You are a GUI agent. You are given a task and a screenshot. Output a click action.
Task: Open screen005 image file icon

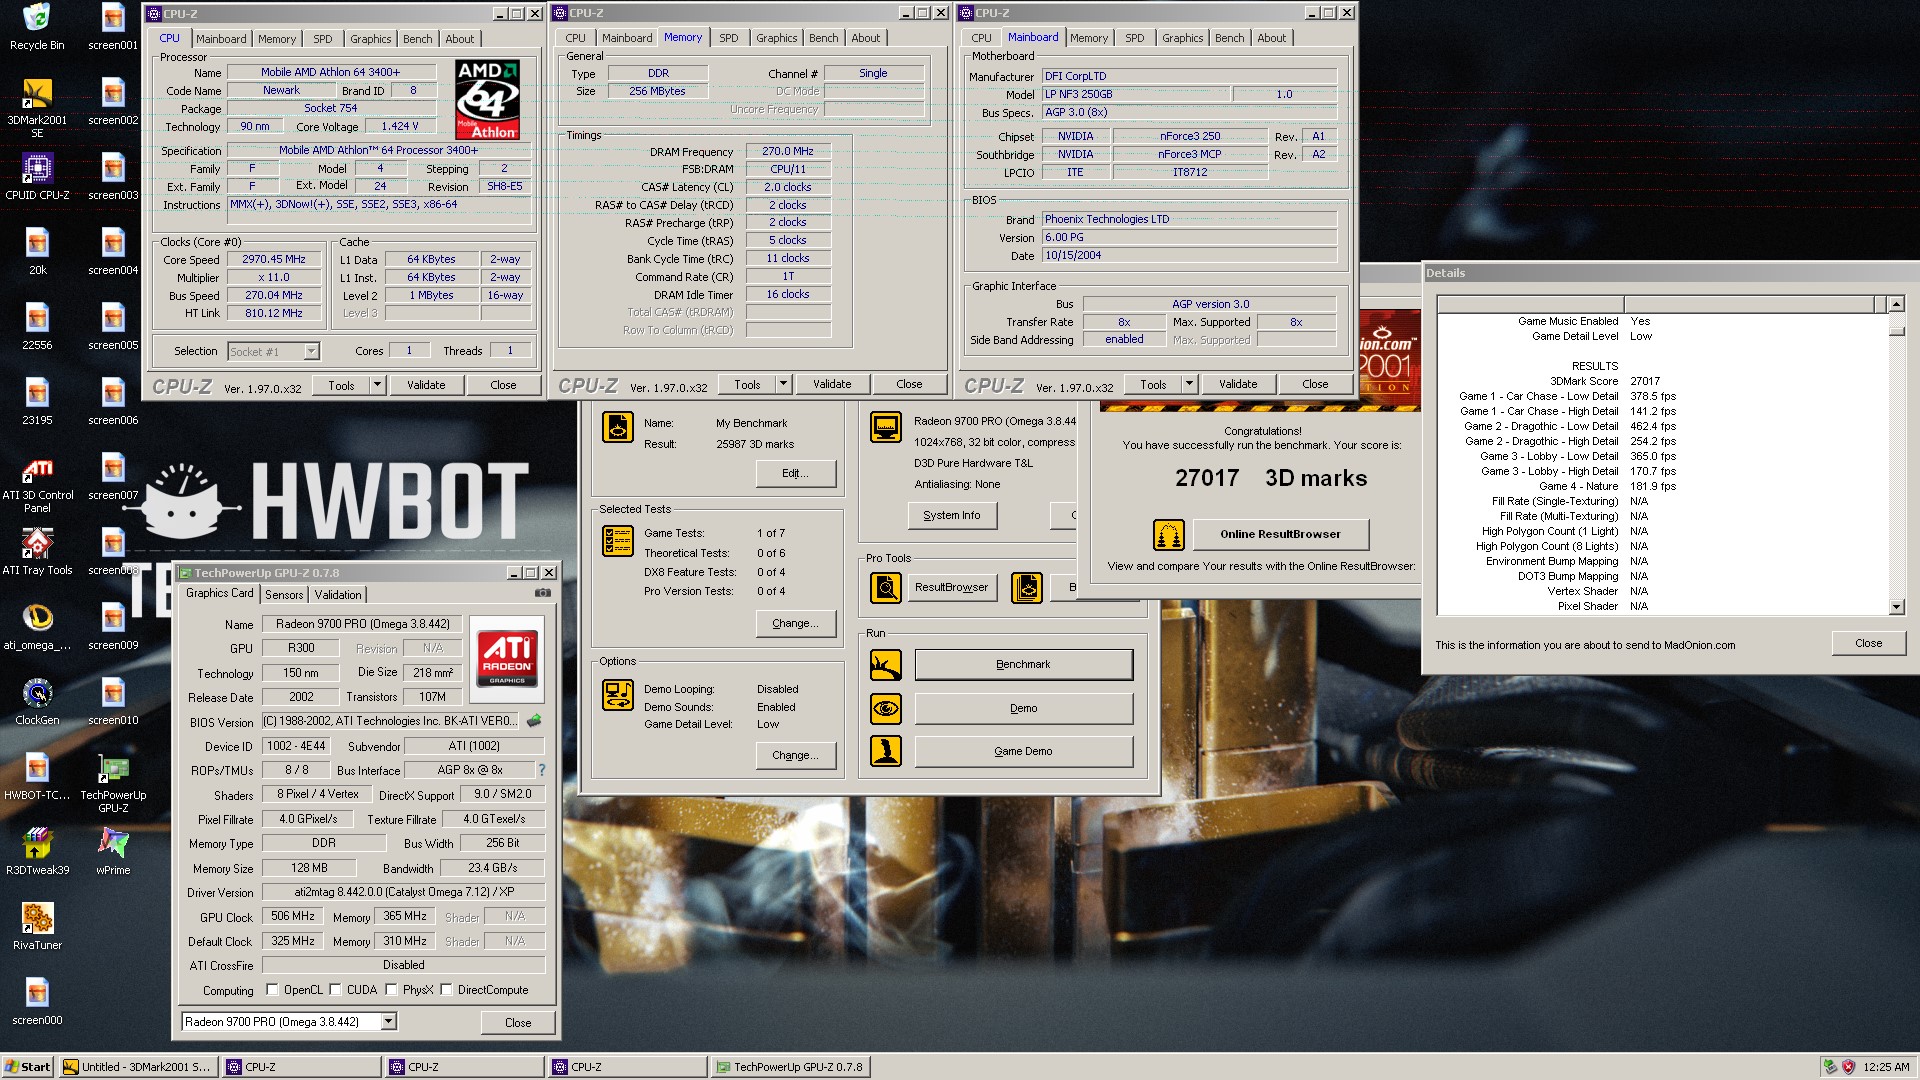pos(113,327)
